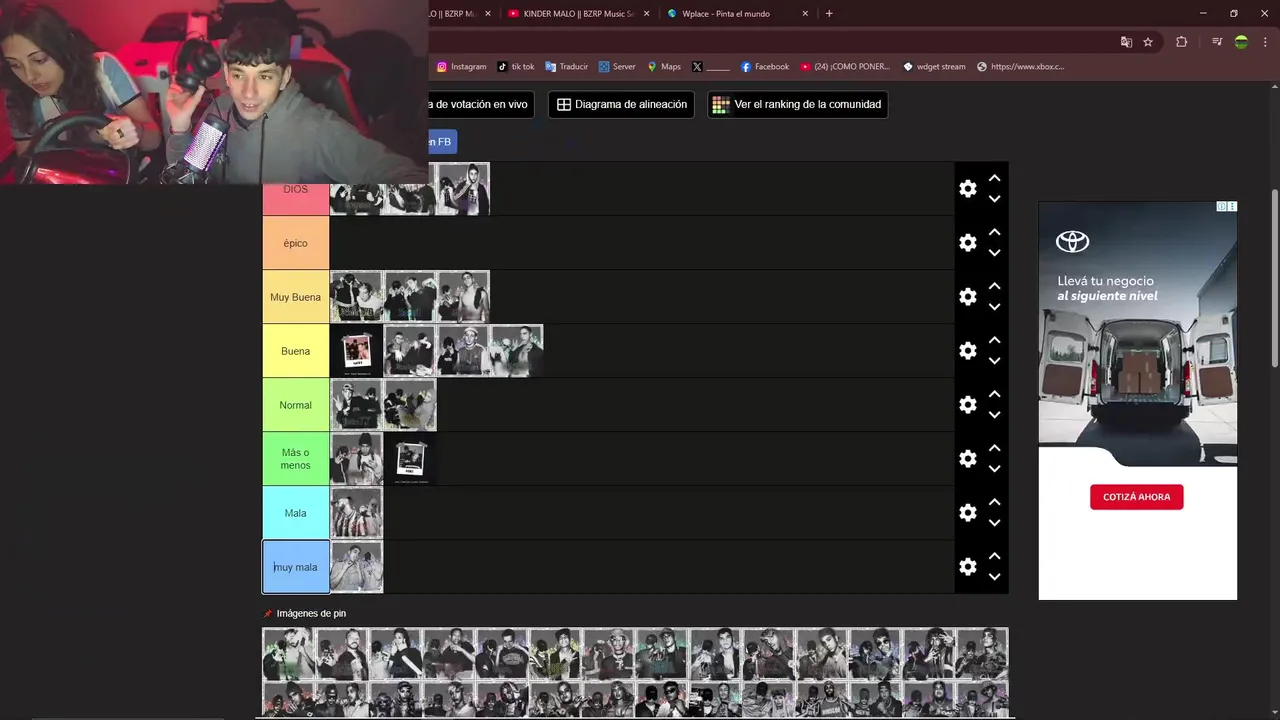Move Más o menos tier down
Viewport: 1280px width, 720px height.
(x=994, y=469)
